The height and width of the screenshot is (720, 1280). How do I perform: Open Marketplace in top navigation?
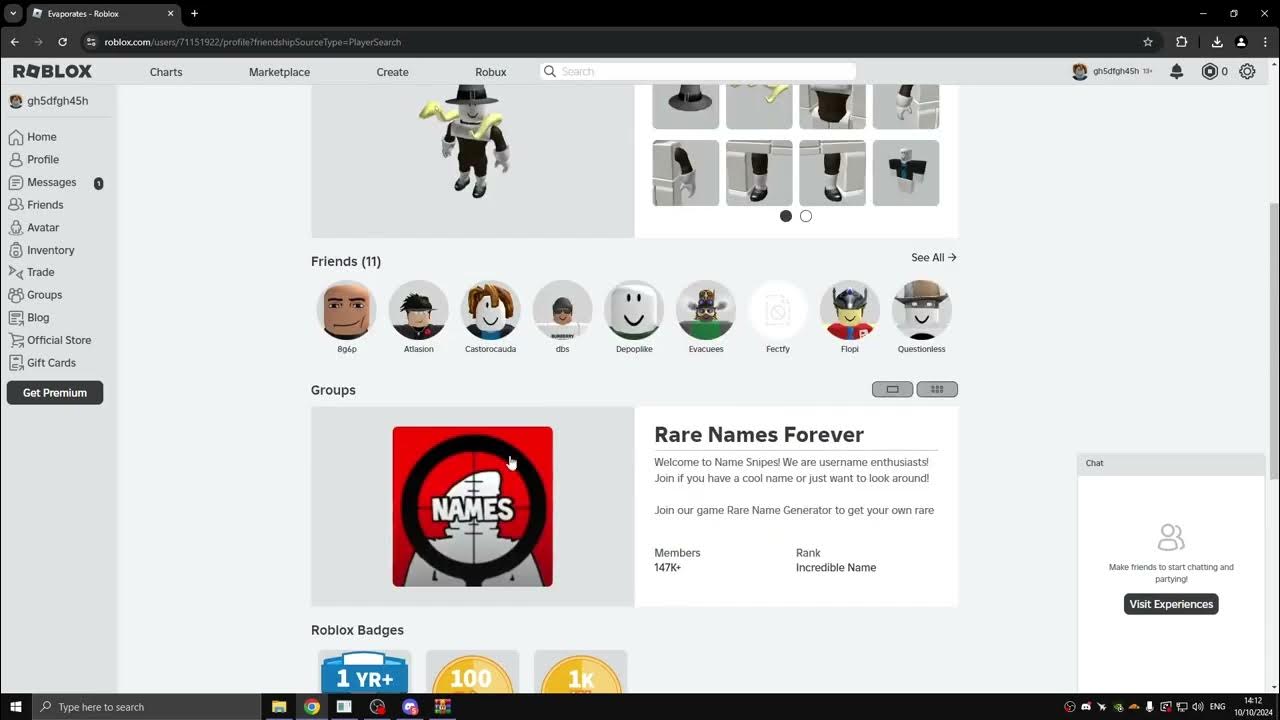point(279,72)
